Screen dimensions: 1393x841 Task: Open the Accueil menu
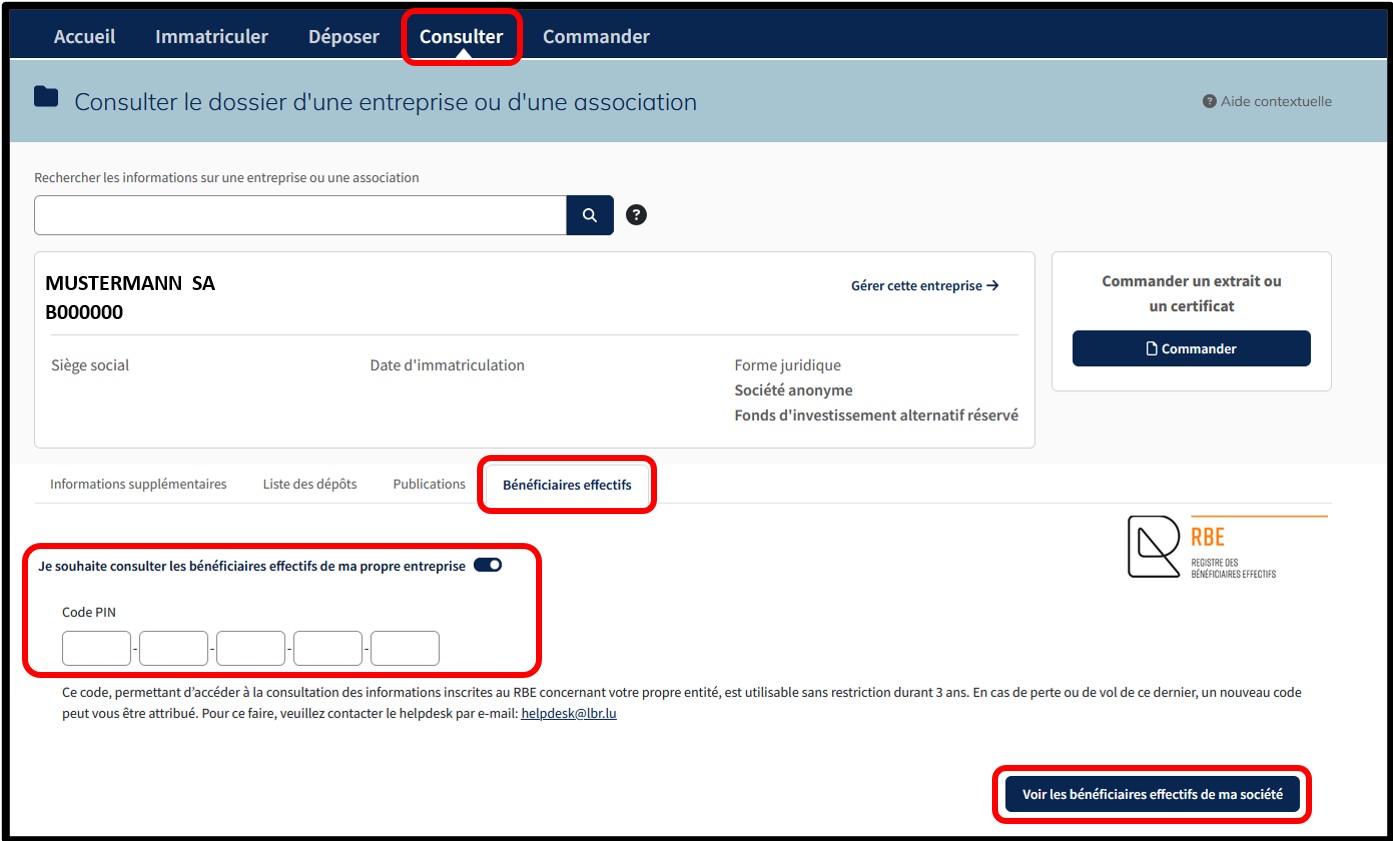pos(85,37)
